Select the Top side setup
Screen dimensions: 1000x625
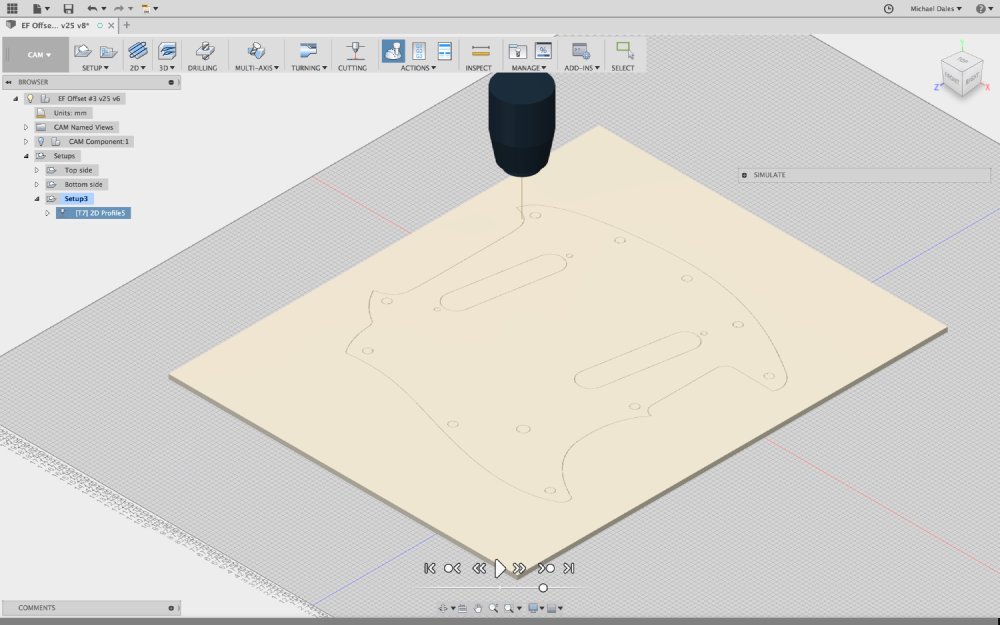pyautogui.click(x=78, y=170)
